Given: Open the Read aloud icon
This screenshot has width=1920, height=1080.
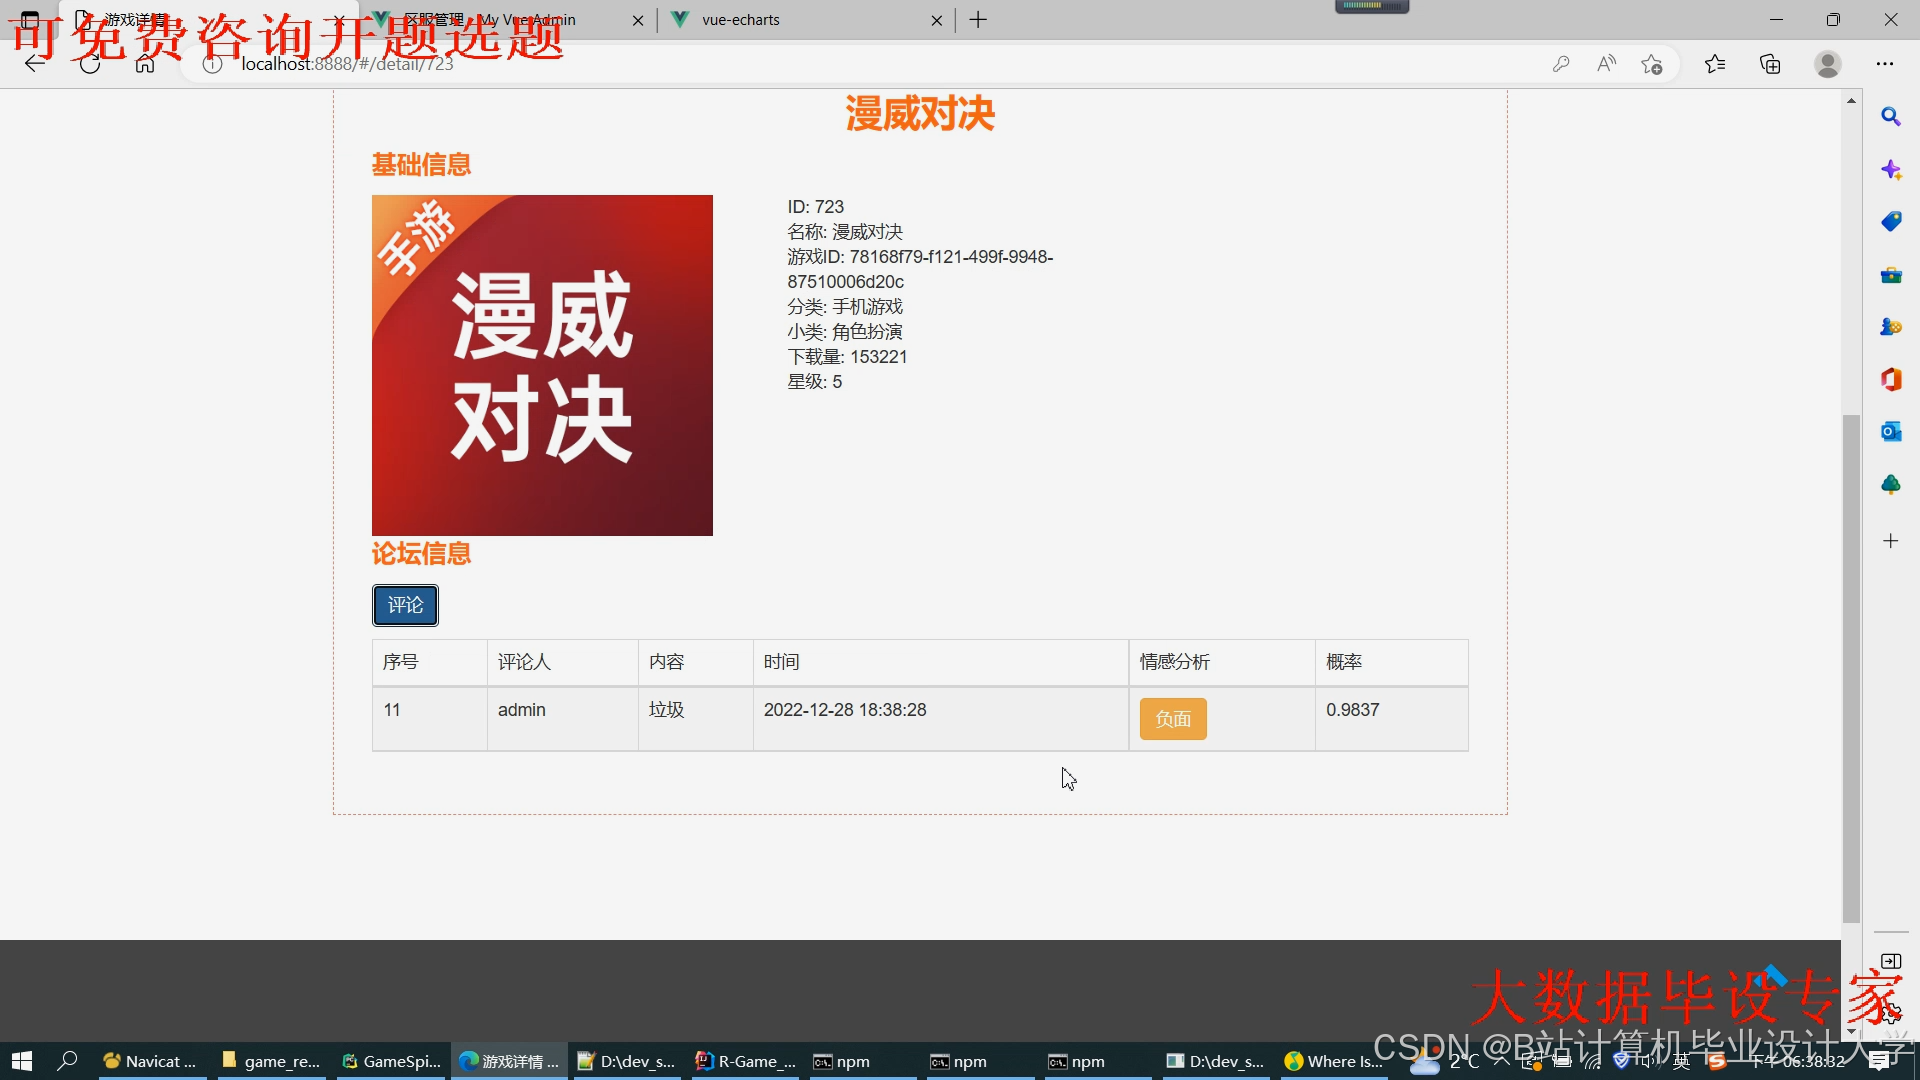Looking at the screenshot, I should [x=1606, y=64].
